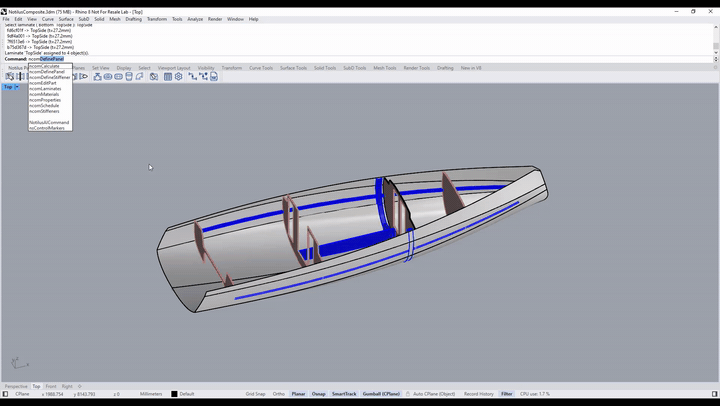Click the boat-with-mast toolbar icon
This screenshot has height=406, width=720.
coord(97,76)
